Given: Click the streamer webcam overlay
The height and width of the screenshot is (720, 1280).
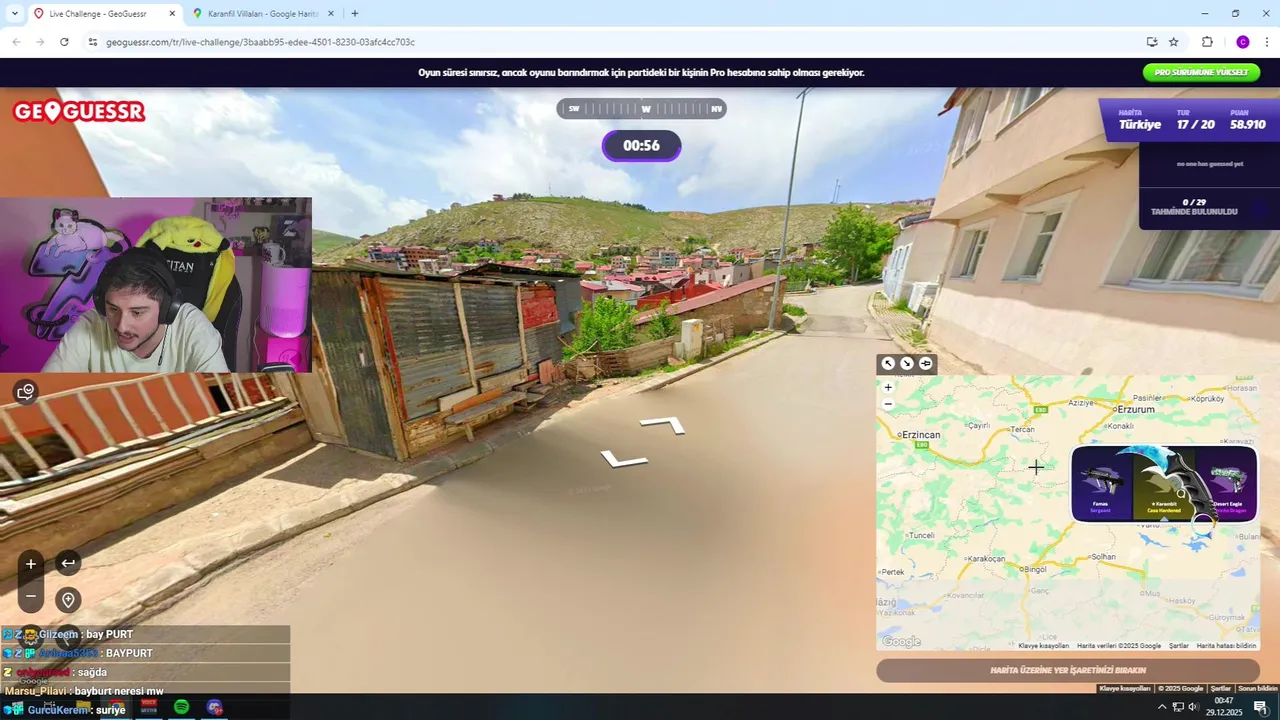Looking at the screenshot, I should 156,285.
